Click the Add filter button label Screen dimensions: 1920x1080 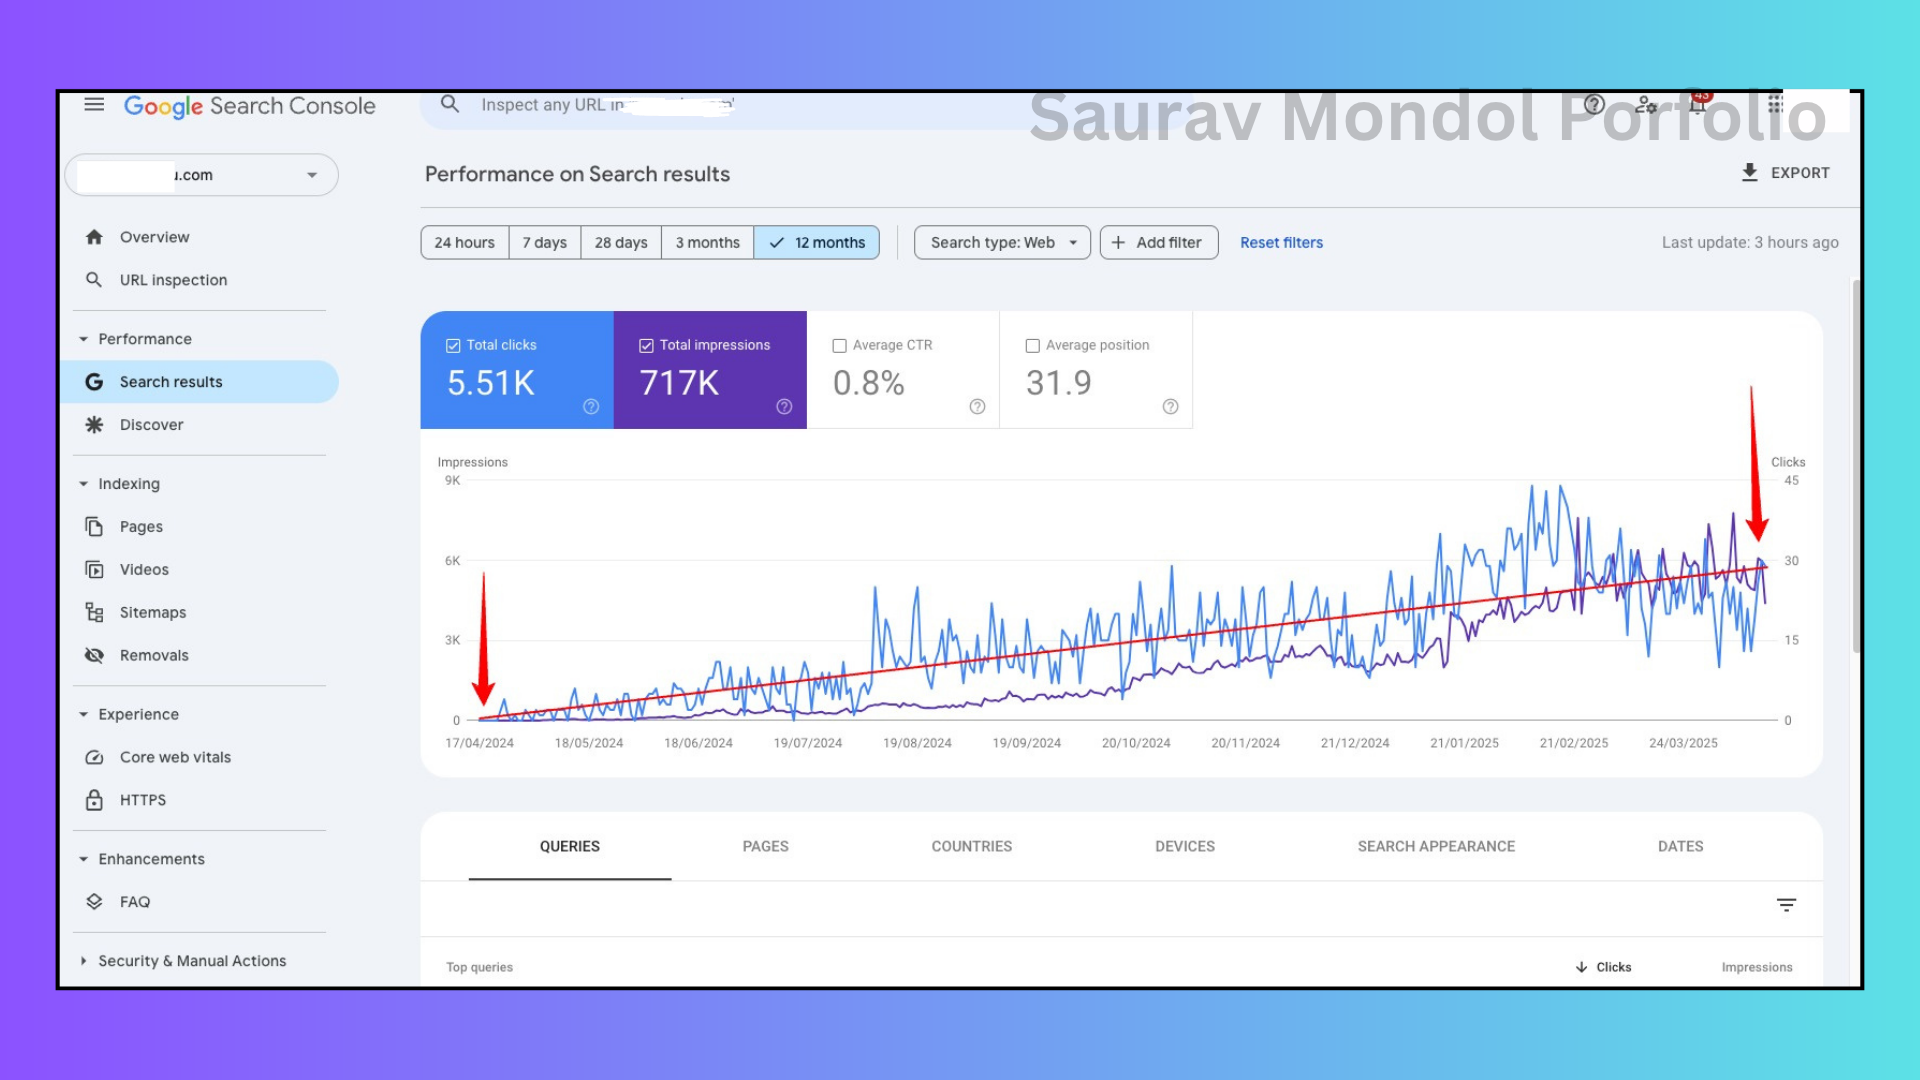(x=1169, y=242)
